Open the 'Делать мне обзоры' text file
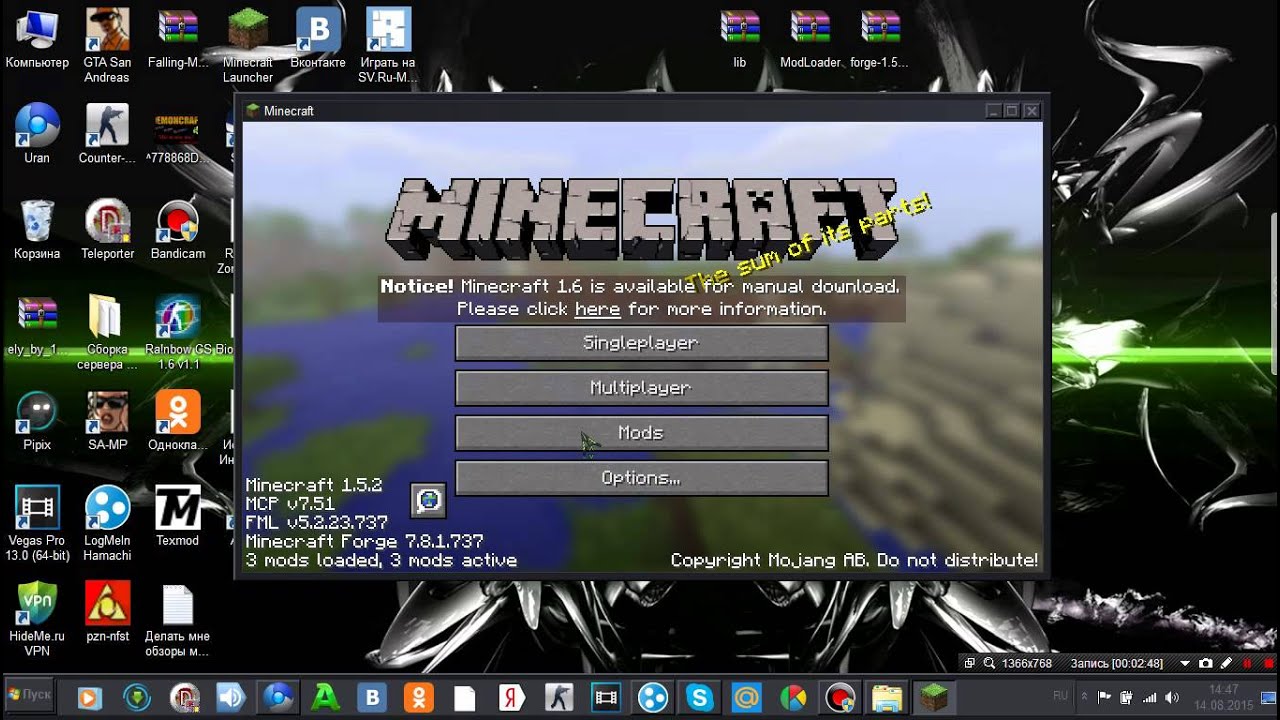The height and width of the screenshot is (720, 1280). pos(178,619)
